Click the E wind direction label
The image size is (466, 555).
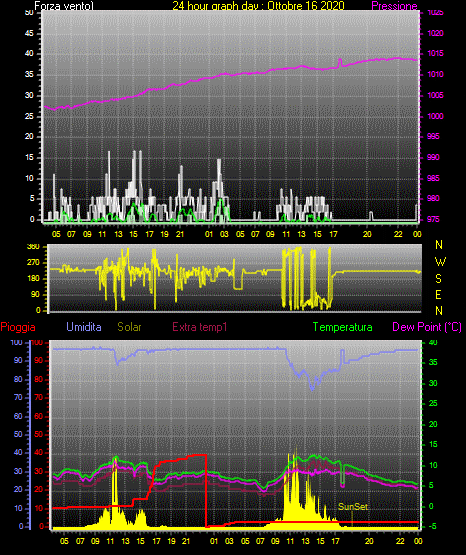click(x=438, y=294)
